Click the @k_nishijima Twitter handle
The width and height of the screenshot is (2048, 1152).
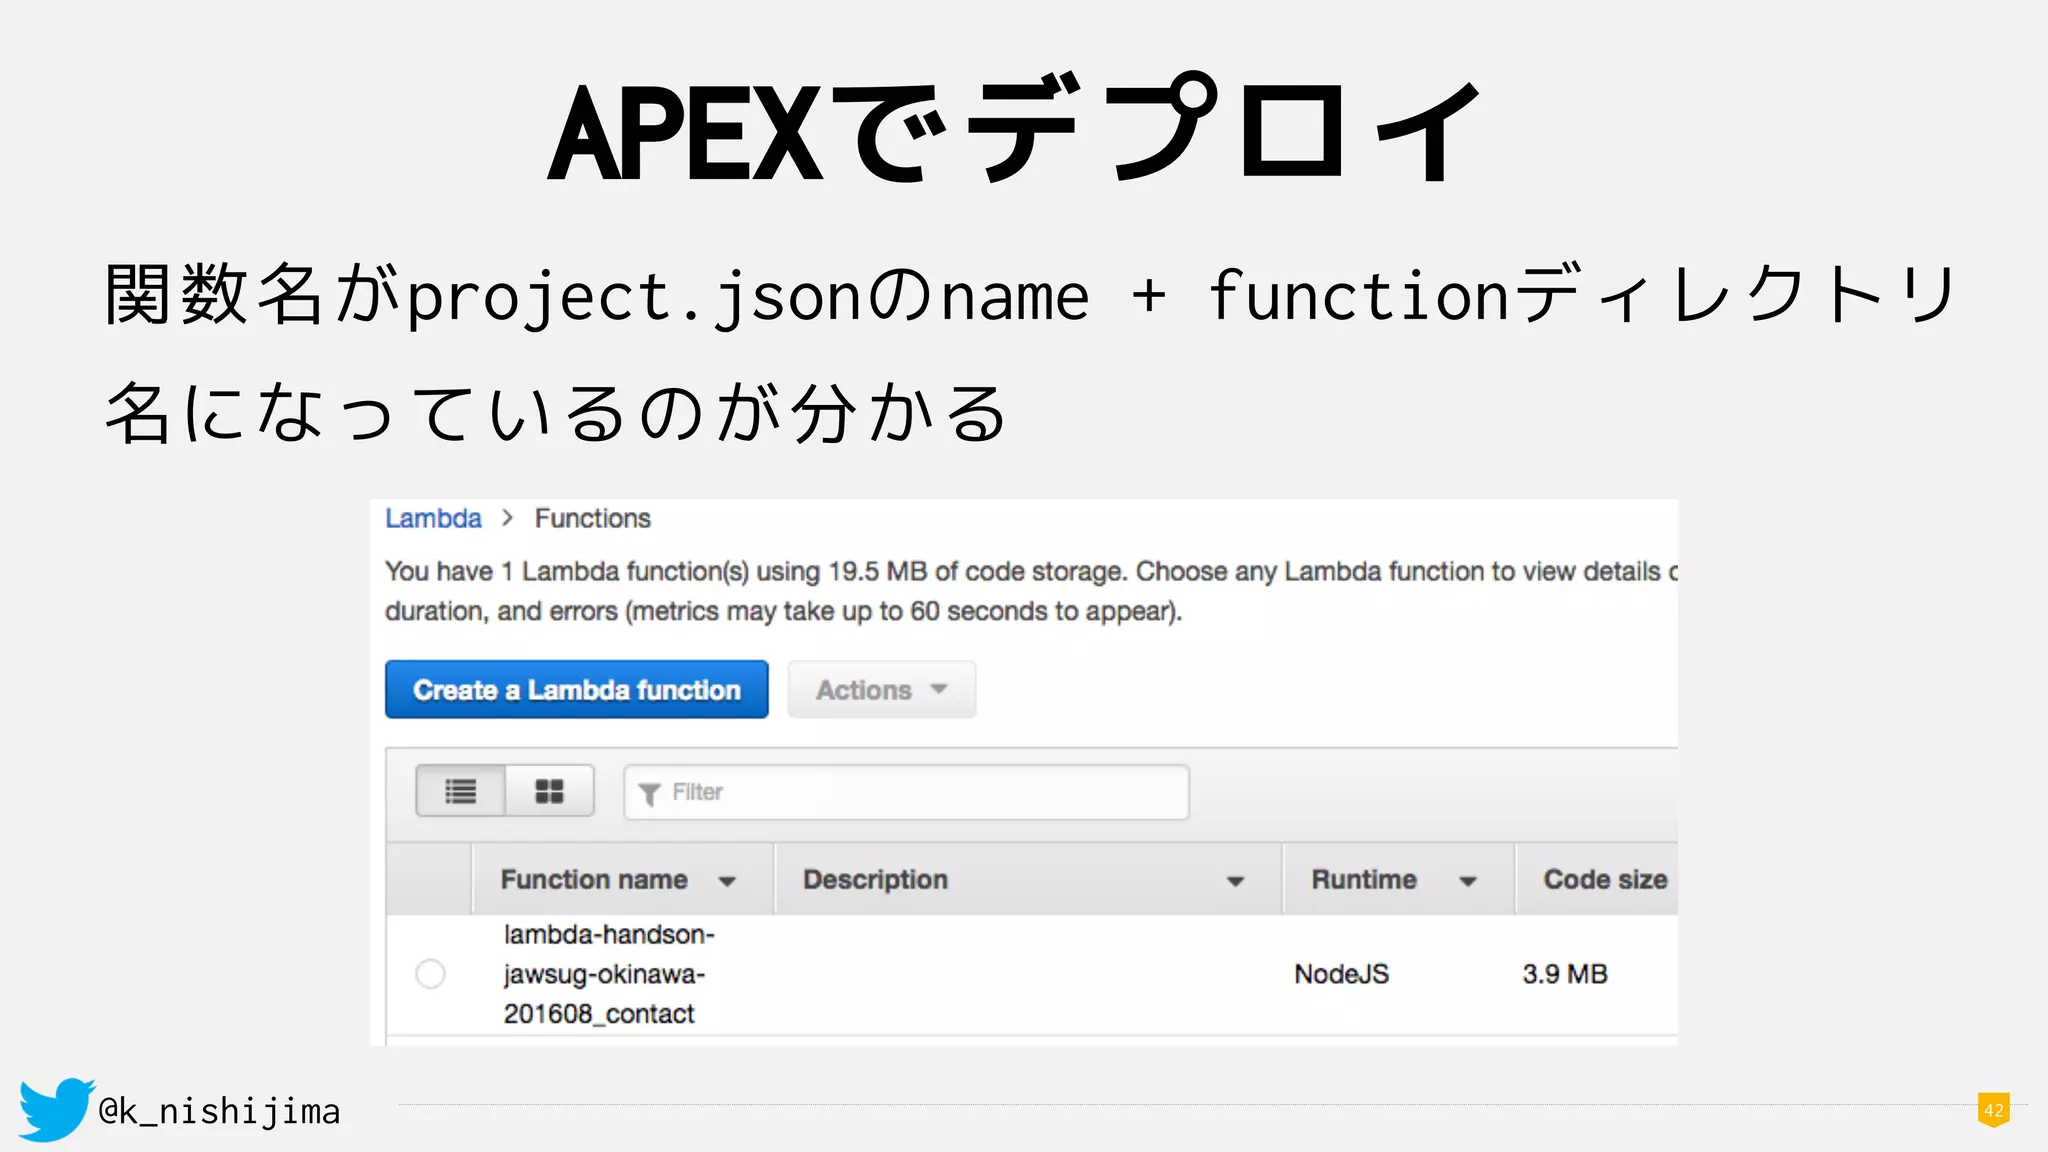[x=220, y=1111]
